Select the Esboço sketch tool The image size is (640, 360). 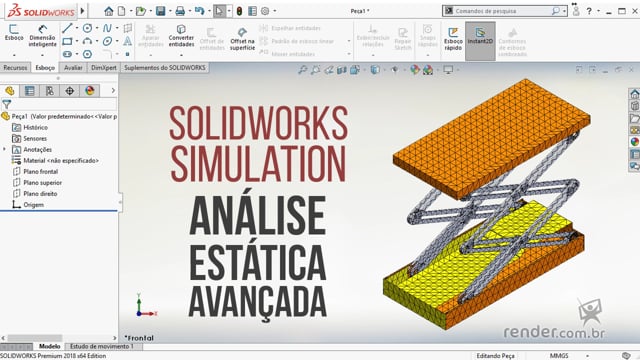click(x=14, y=33)
